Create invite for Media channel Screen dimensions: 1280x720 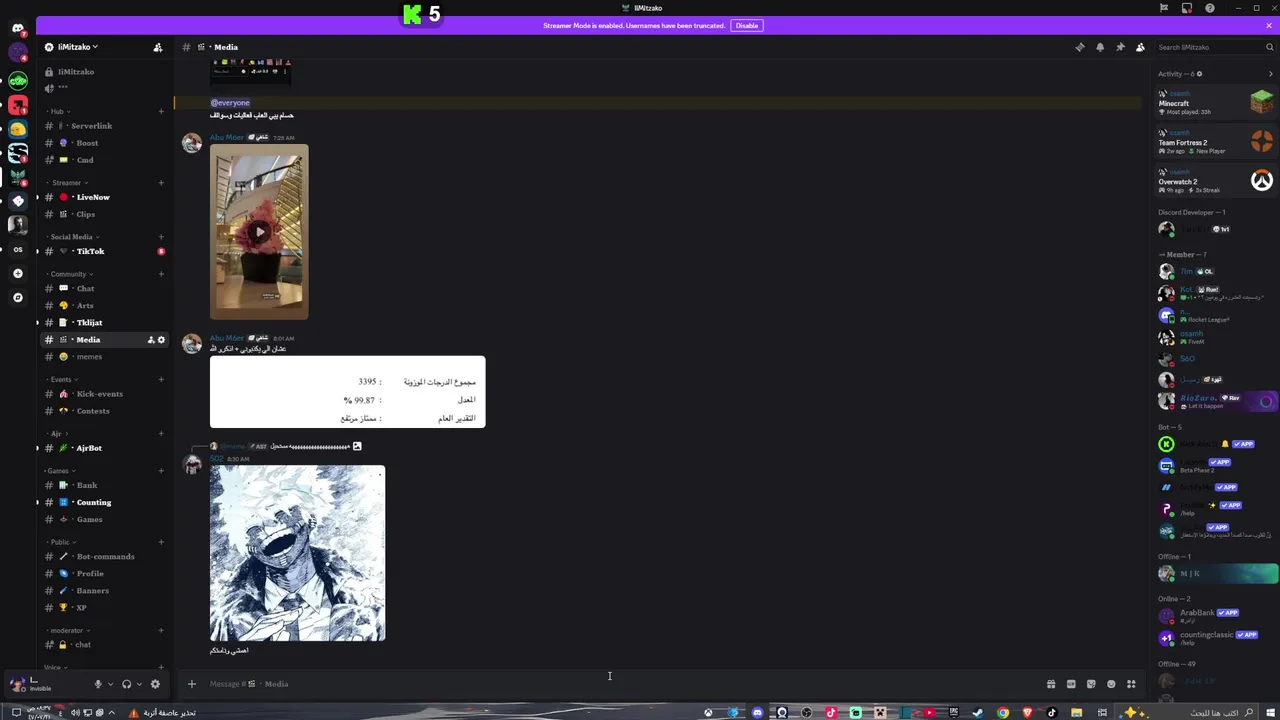point(151,340)
